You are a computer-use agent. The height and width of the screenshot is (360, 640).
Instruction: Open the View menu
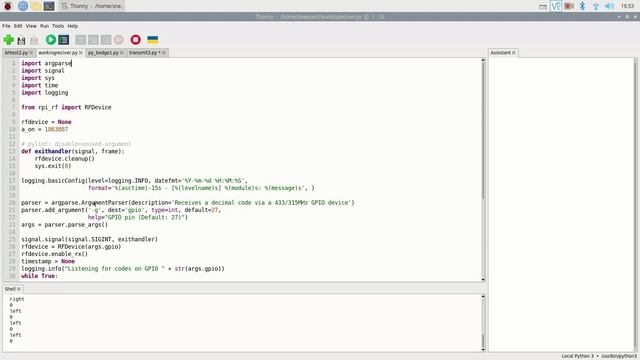[31, 26]
